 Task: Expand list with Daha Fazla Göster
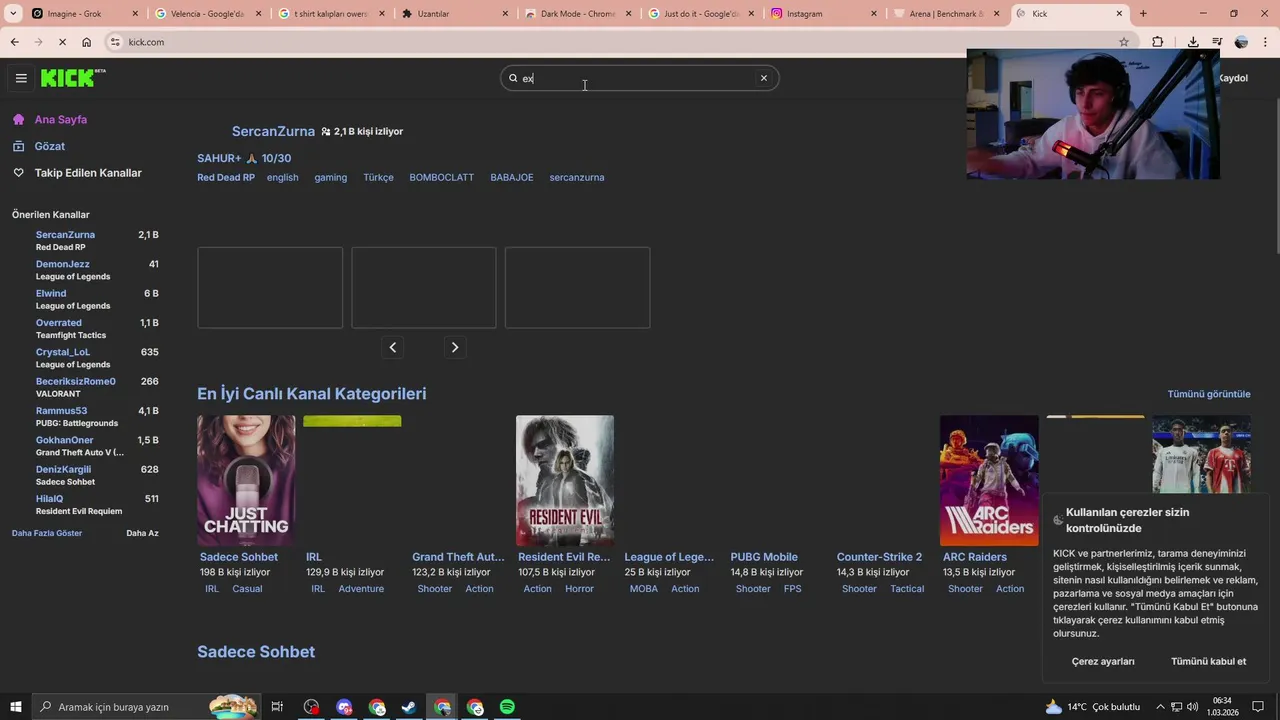click(x=47, y=533)
